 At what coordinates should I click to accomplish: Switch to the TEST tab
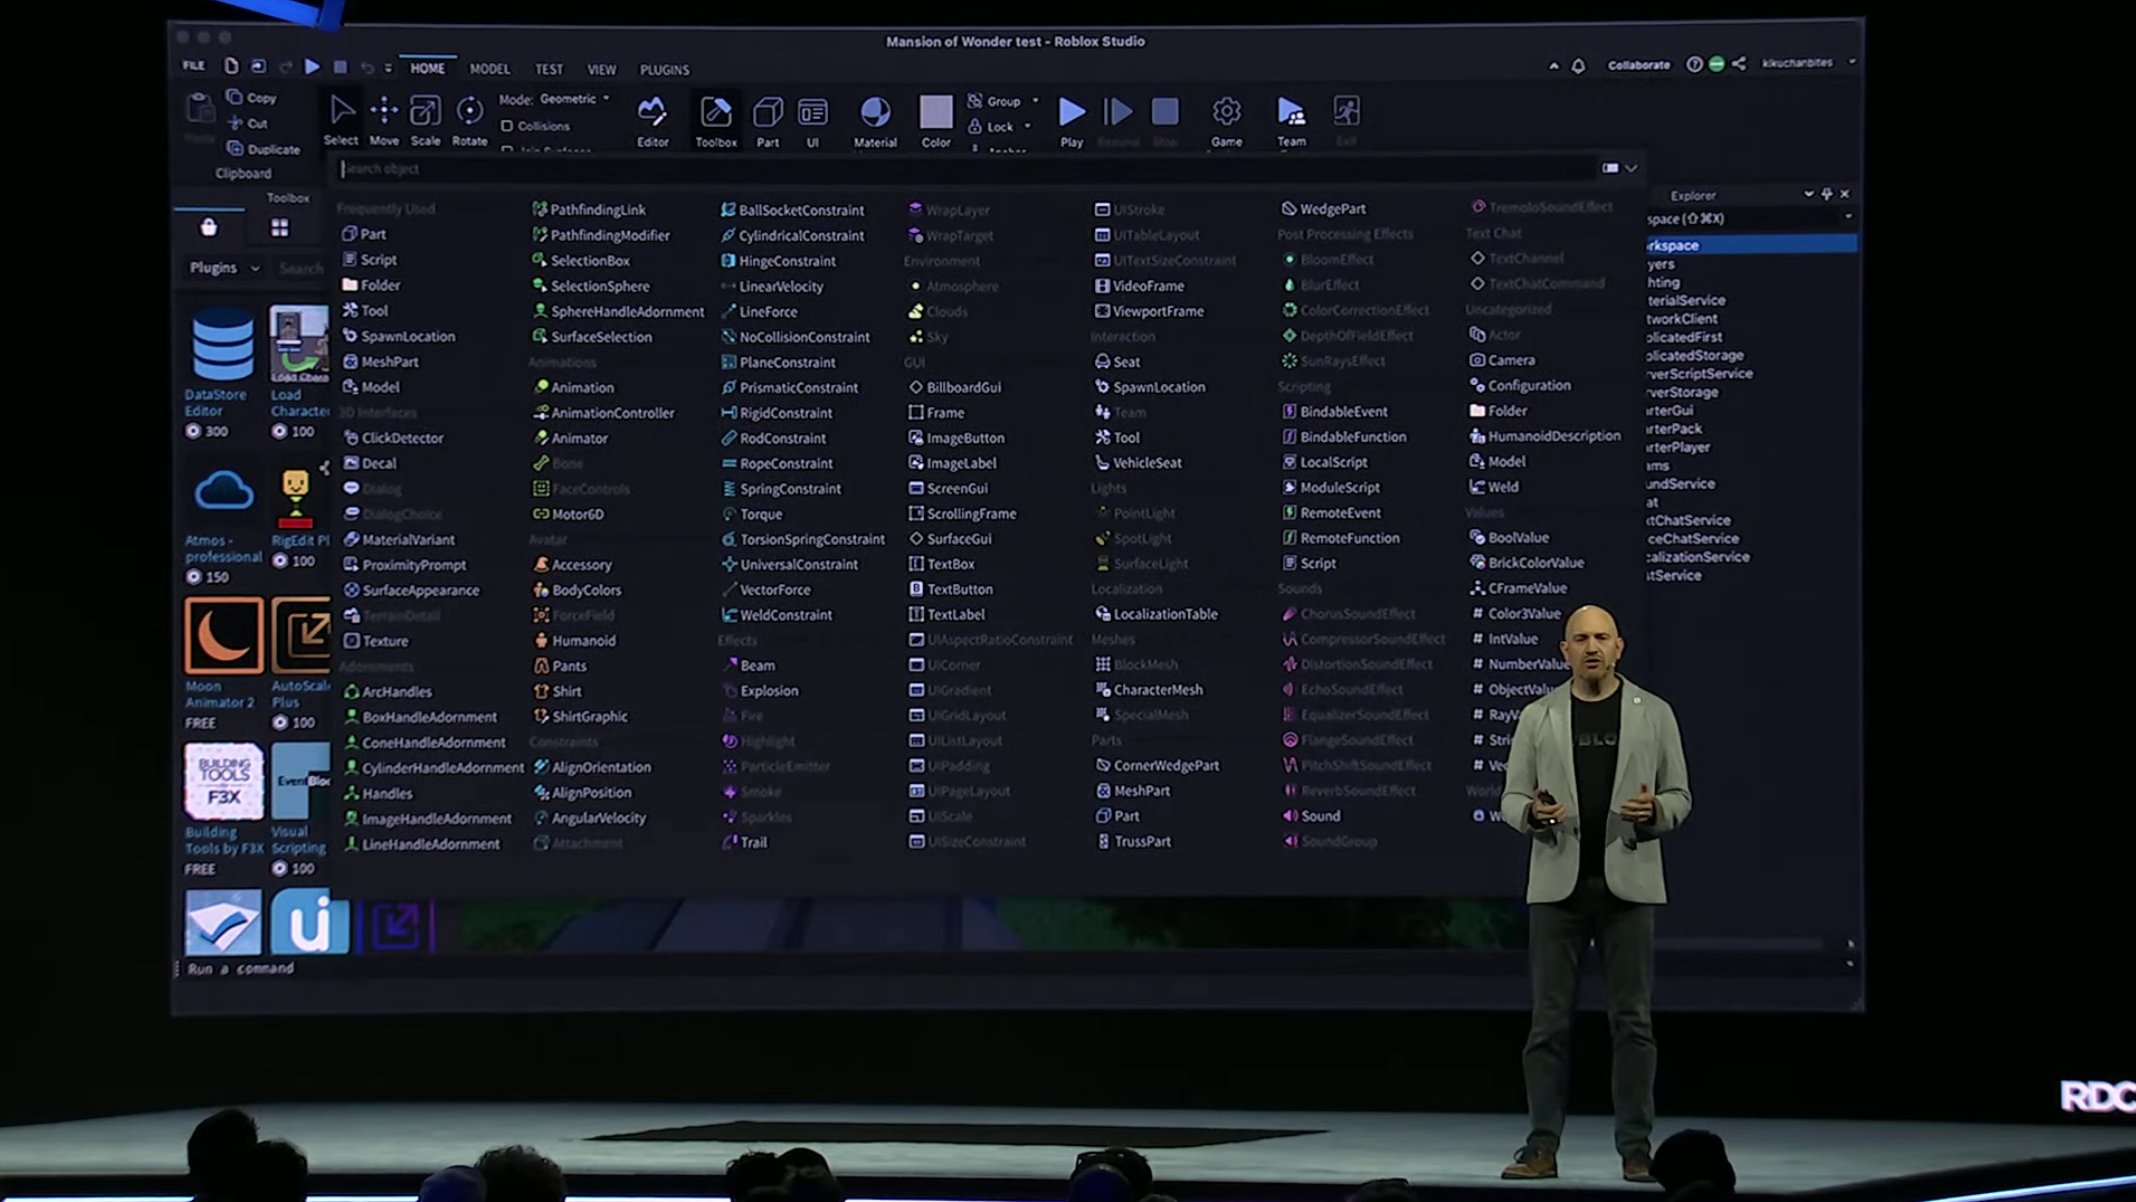(x=548, y=69)
